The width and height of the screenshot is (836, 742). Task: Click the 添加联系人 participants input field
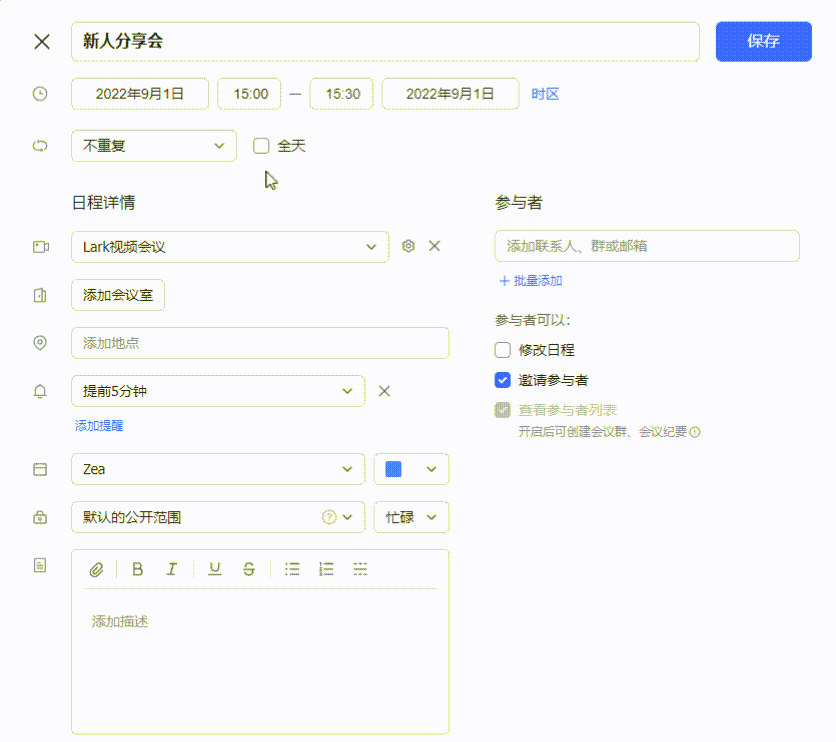tap(647, 246)
